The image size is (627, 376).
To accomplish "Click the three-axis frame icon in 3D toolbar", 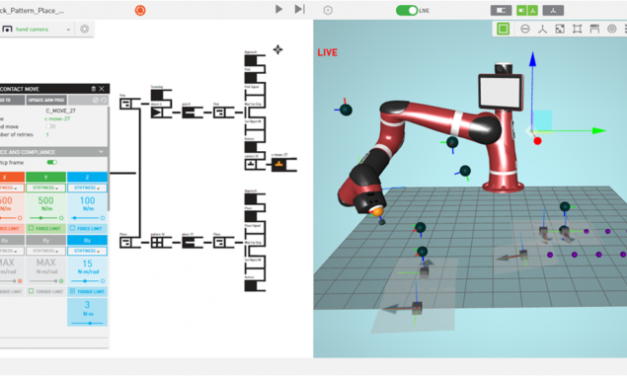I will (x=542, y=29).
